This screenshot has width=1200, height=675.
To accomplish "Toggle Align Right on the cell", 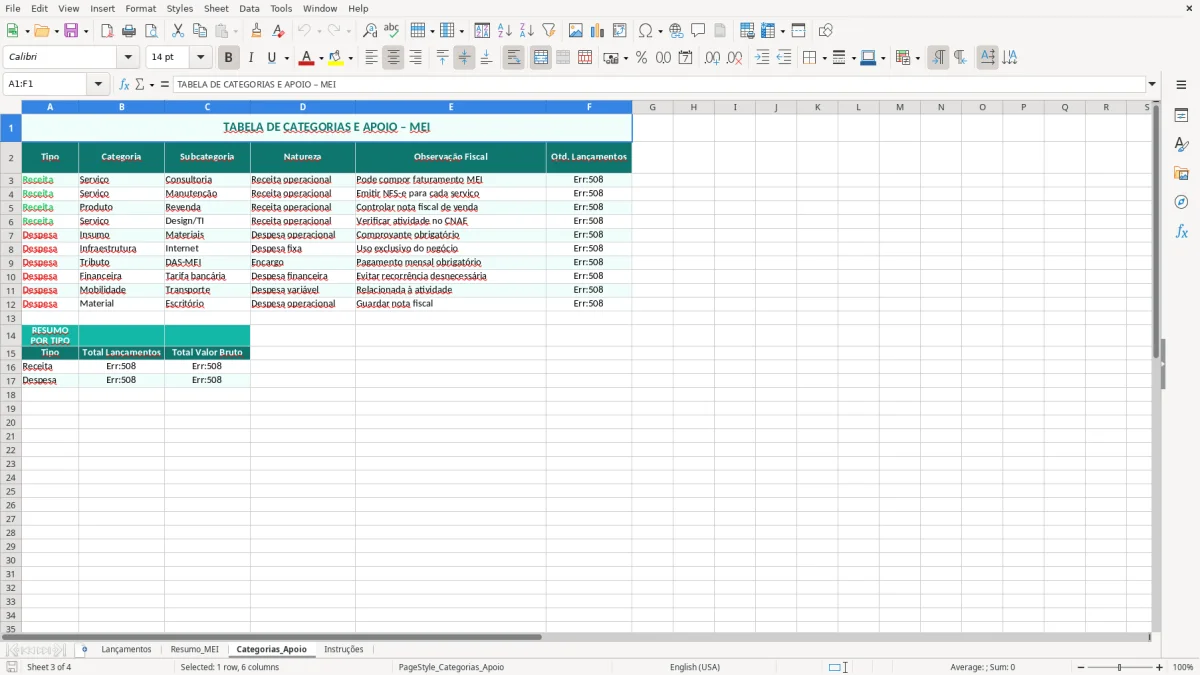I will tap(415, 58).
